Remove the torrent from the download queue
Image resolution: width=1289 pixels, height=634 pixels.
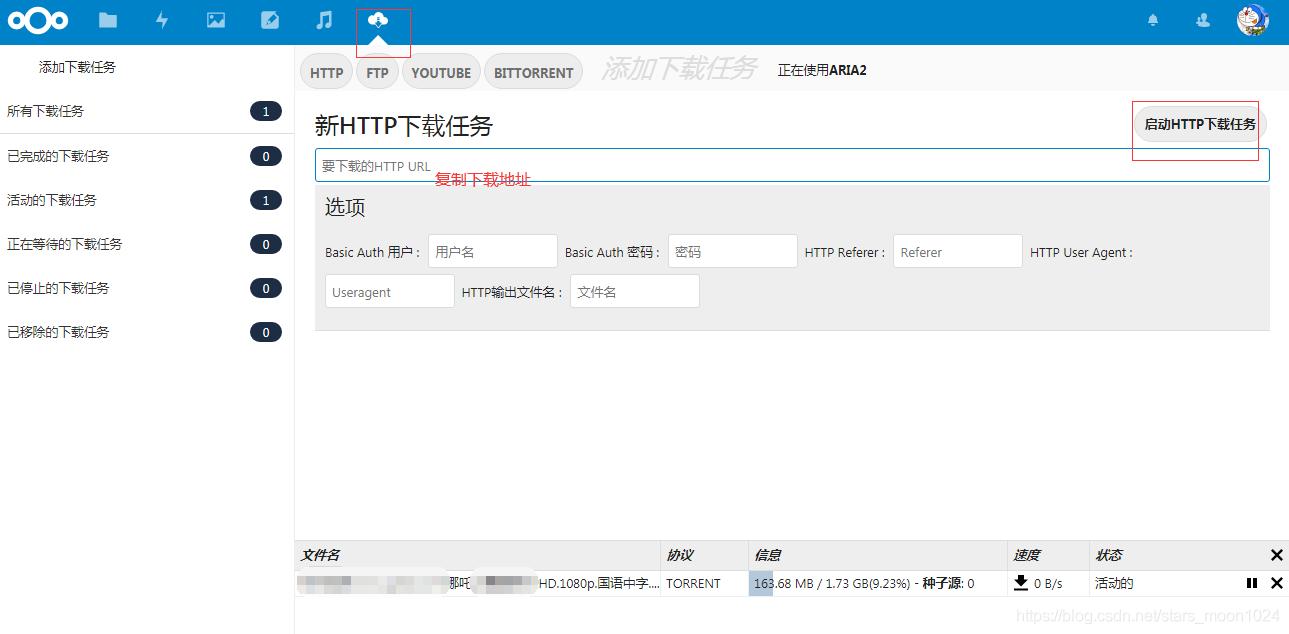[1277, 583]
